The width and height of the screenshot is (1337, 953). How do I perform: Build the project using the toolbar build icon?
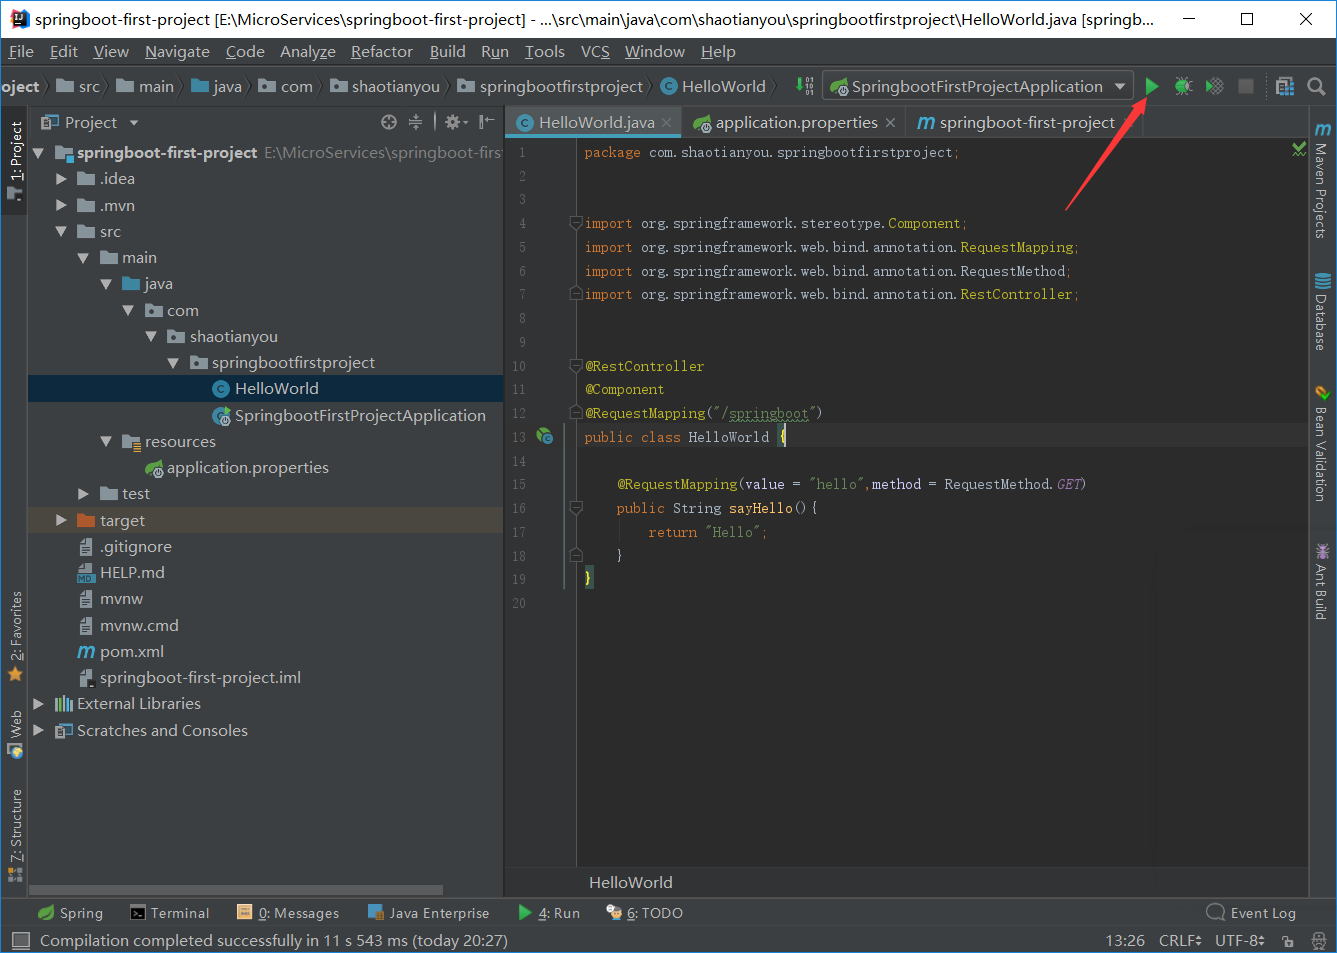click(805, 87)
